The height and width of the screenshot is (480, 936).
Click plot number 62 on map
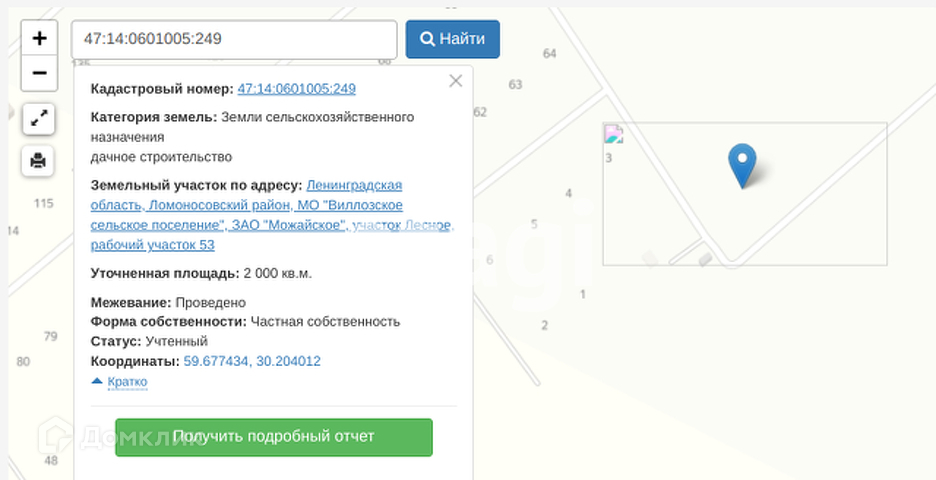481,112
